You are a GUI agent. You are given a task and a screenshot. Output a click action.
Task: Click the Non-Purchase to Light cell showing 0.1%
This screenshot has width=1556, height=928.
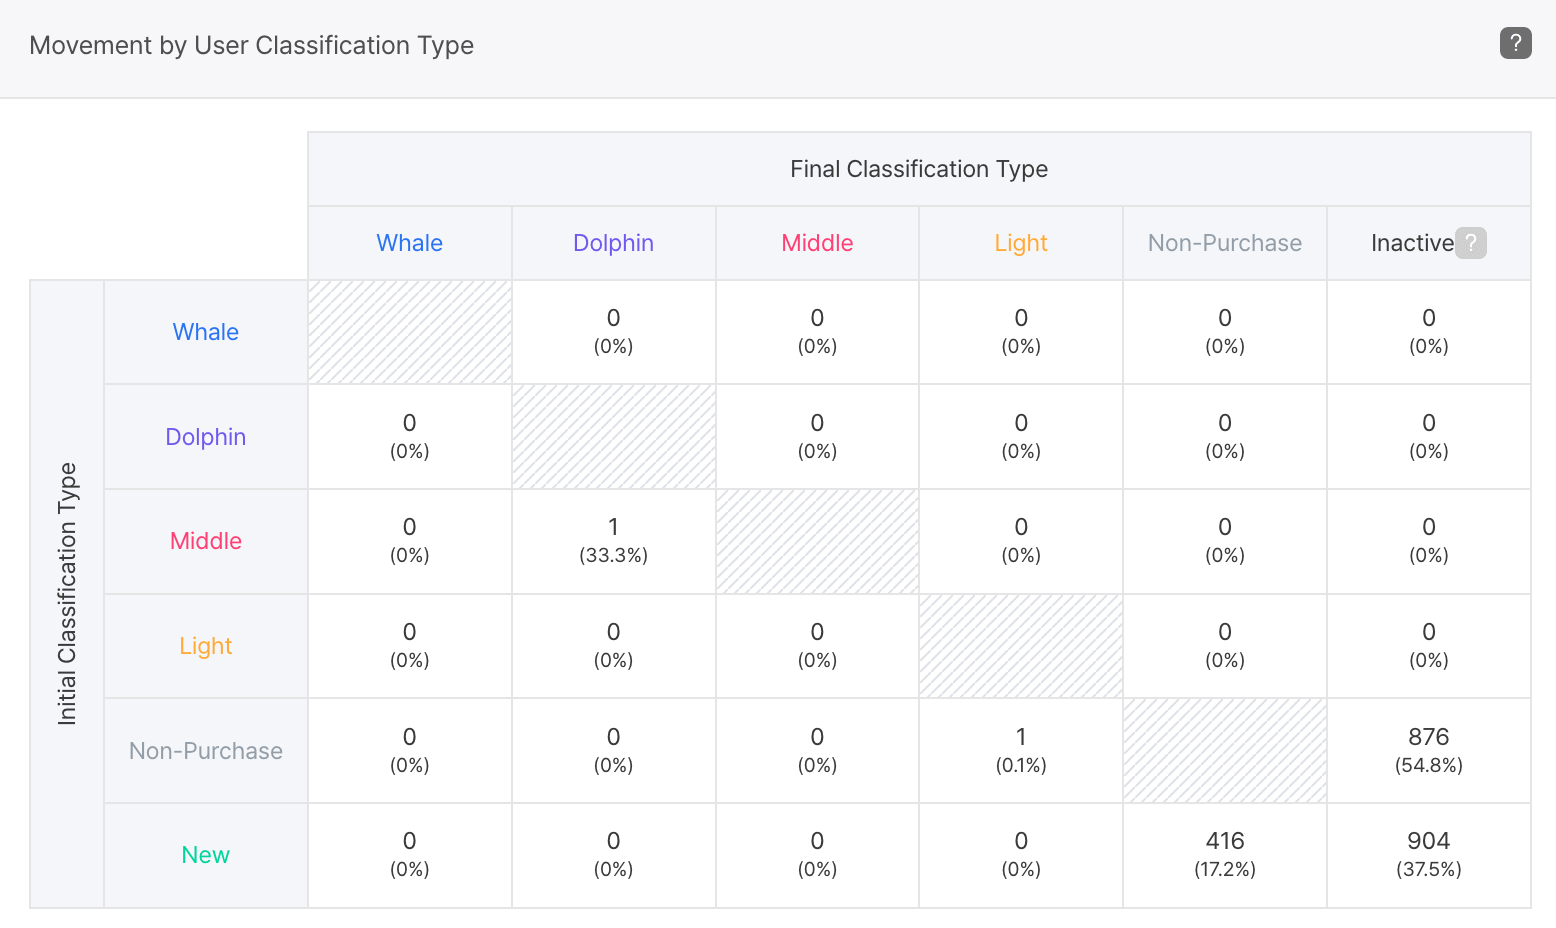[x=1020, y=750]
